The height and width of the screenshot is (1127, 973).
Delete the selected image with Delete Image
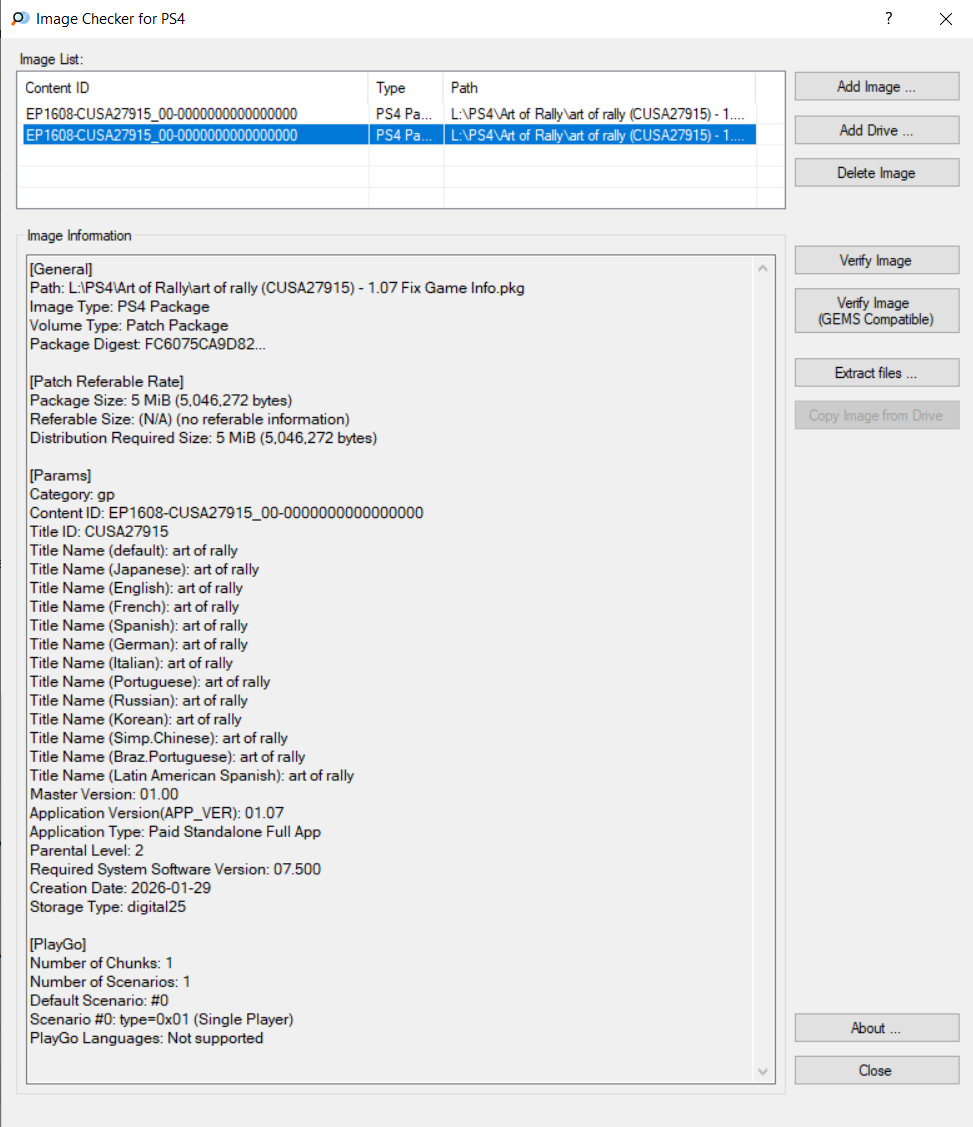click(877, 172)
